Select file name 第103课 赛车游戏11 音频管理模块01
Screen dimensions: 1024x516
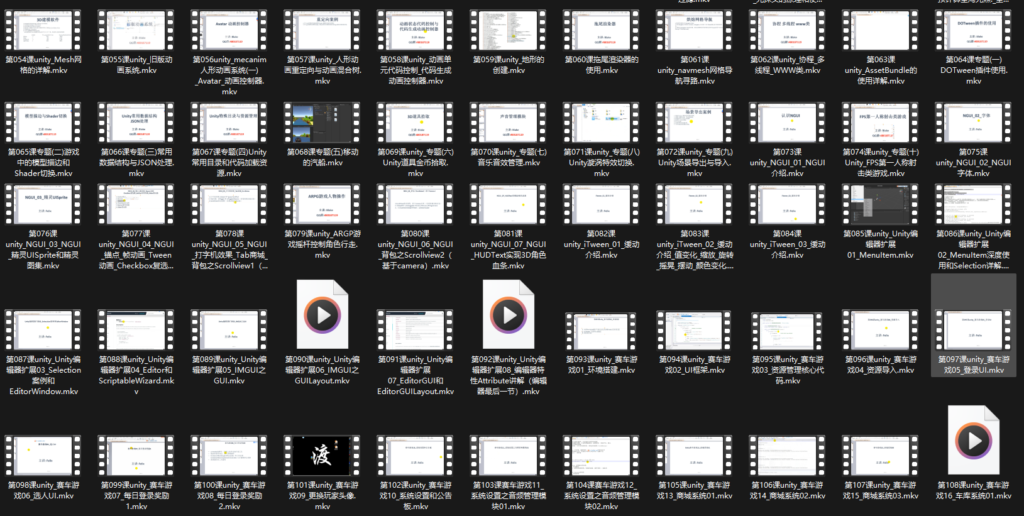point(508,496)
